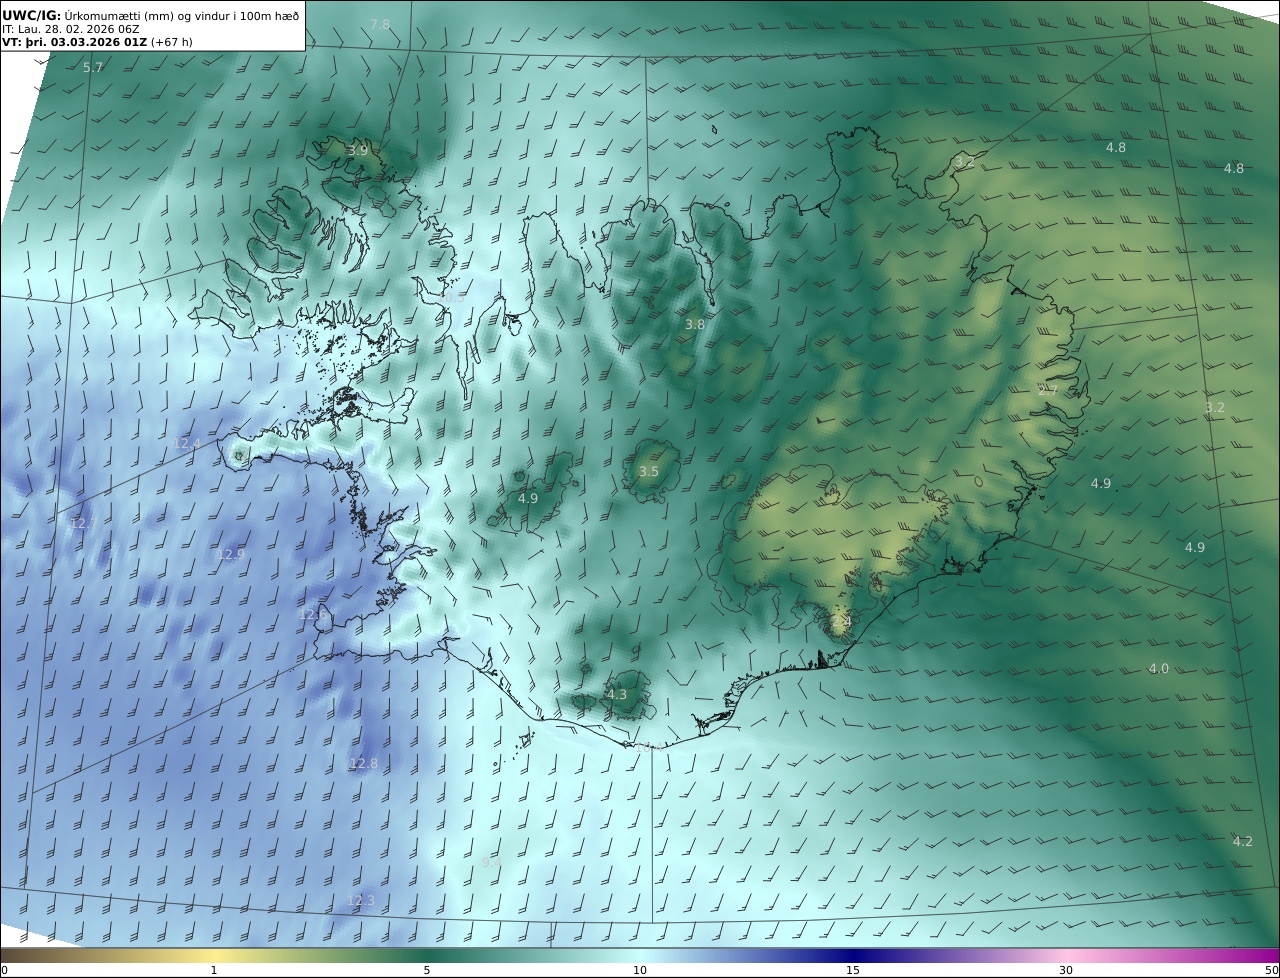Click the 7.8 value near the top edge
This screenshot has height=978, width=1280.
point(380,24)
